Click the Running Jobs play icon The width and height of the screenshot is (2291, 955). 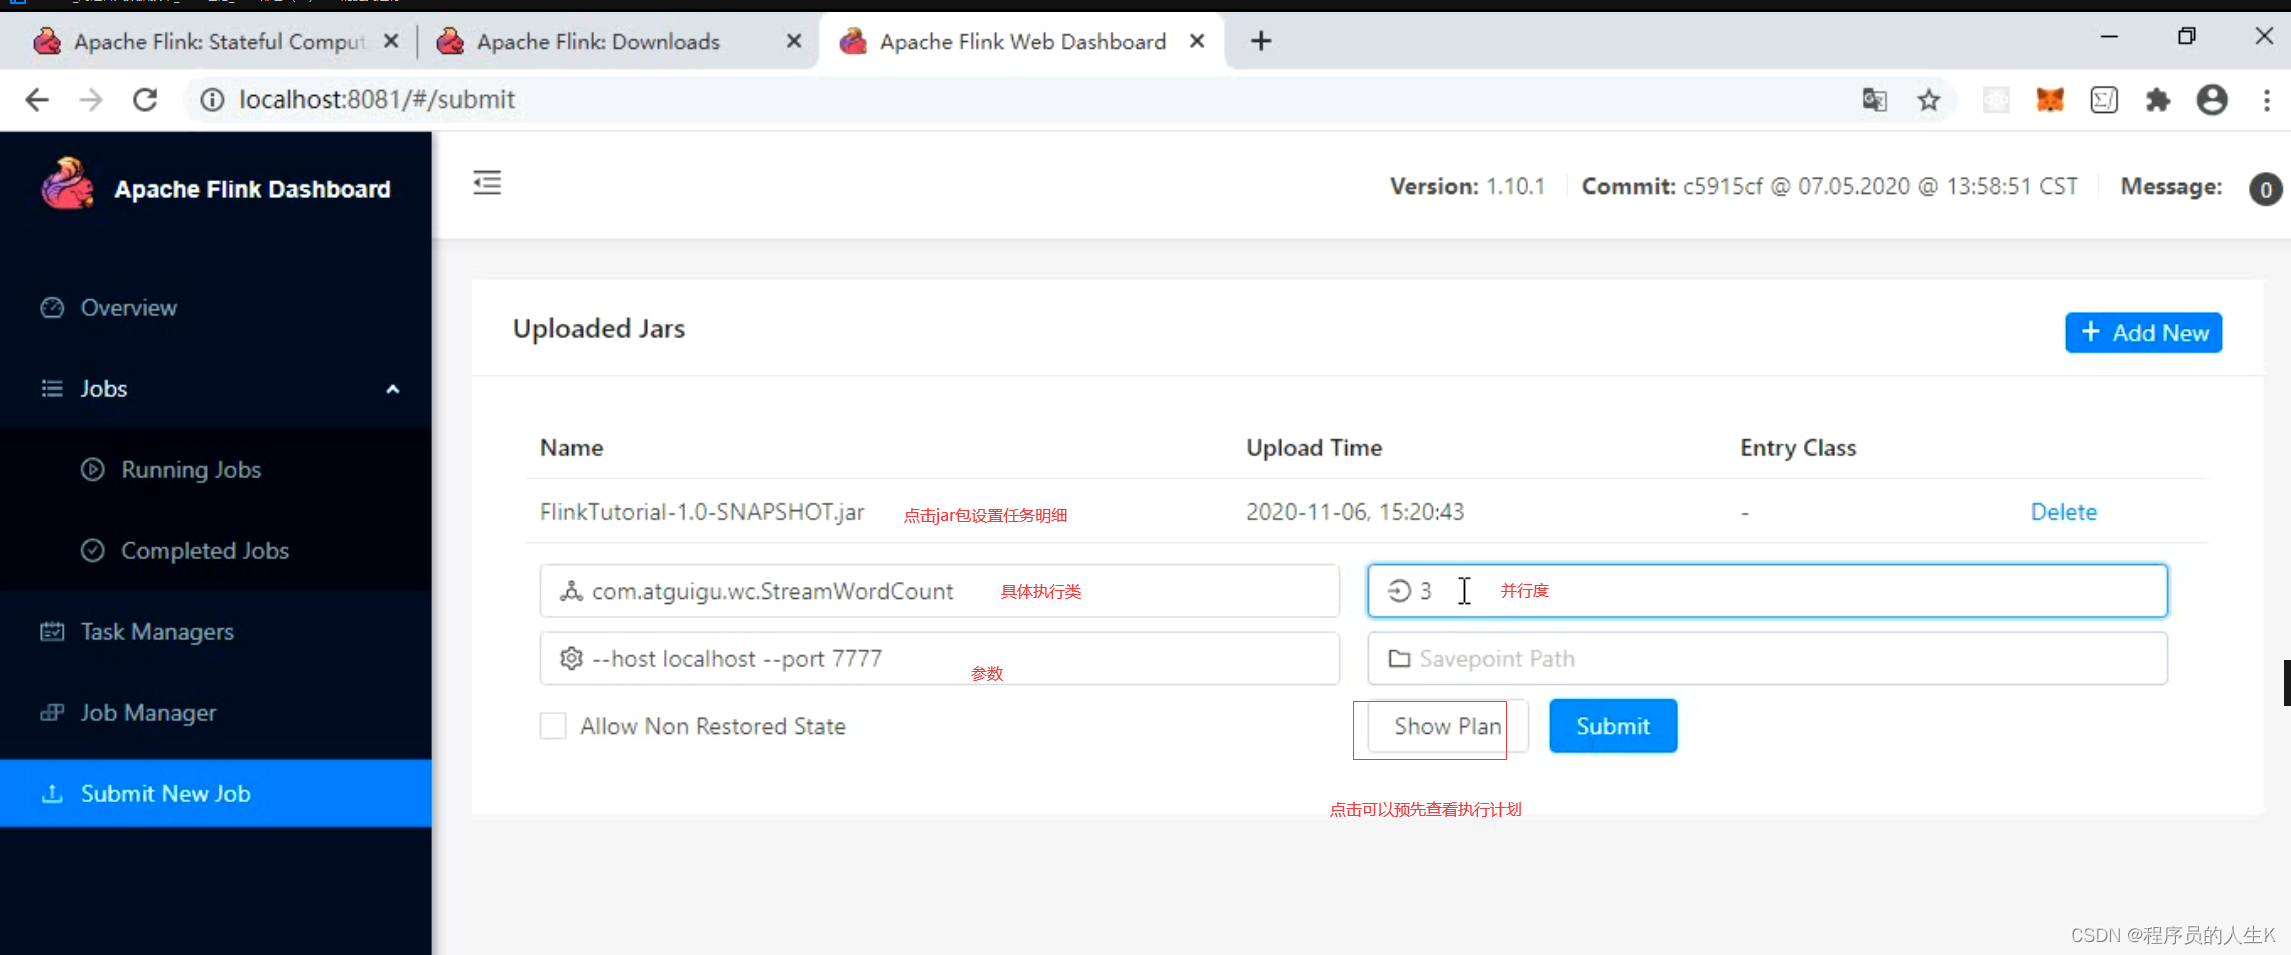92,469
